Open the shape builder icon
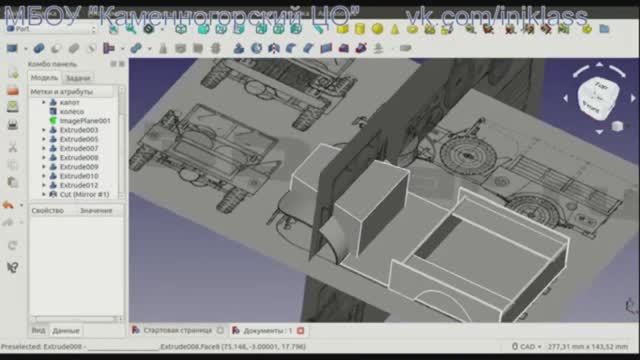 tap(447, 29)
